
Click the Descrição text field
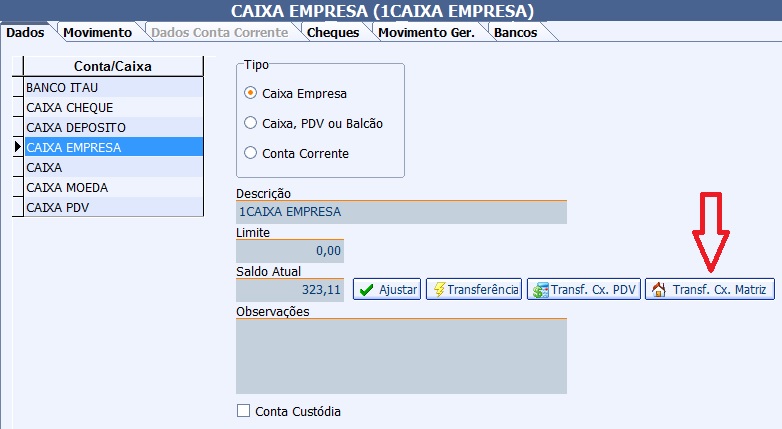pos(401,212)
